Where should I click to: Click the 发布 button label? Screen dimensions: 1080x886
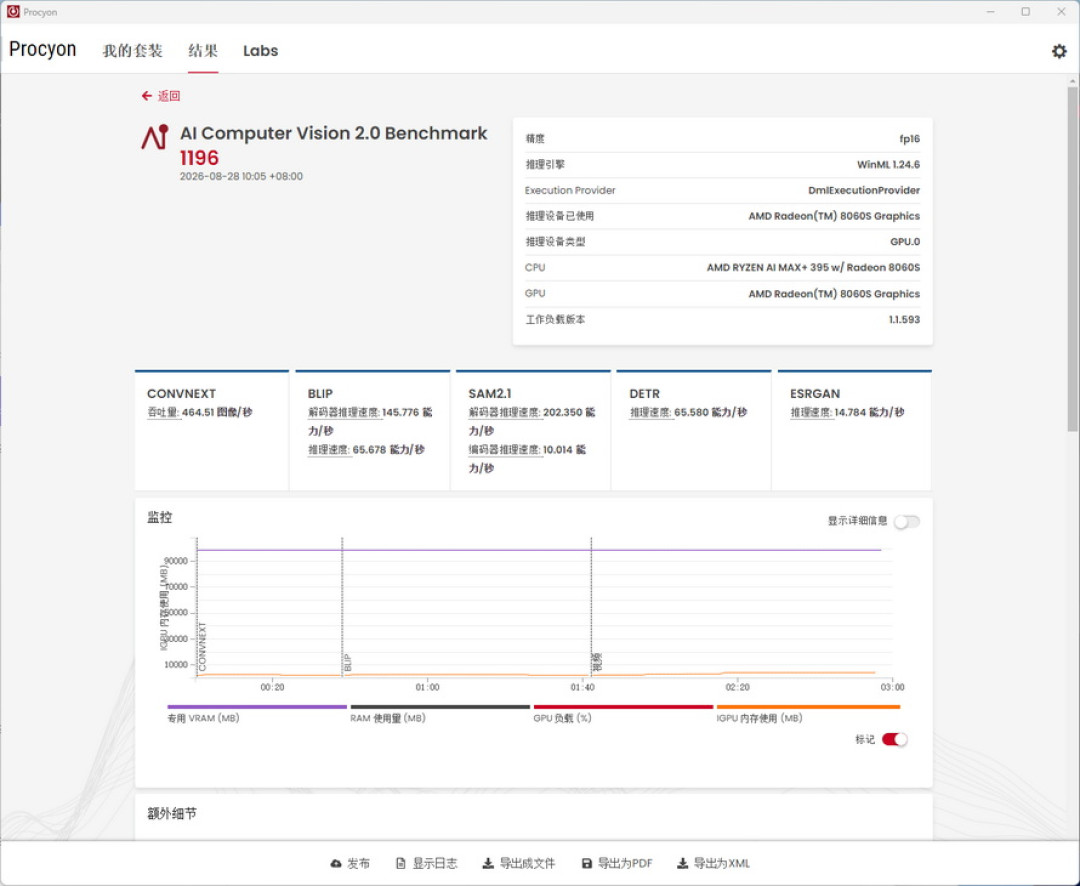pos(358,863)
